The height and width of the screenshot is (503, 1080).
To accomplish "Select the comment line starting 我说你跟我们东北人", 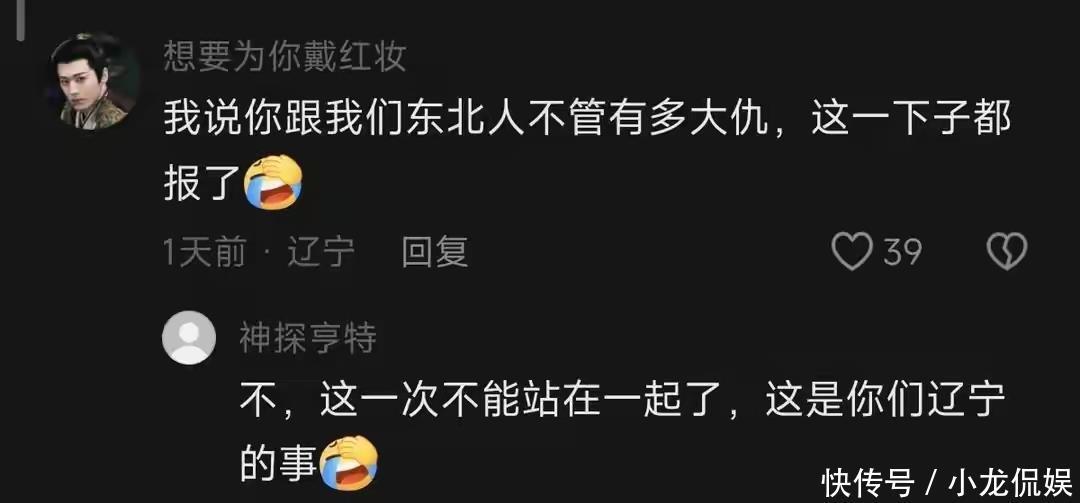I will [587, 121].
